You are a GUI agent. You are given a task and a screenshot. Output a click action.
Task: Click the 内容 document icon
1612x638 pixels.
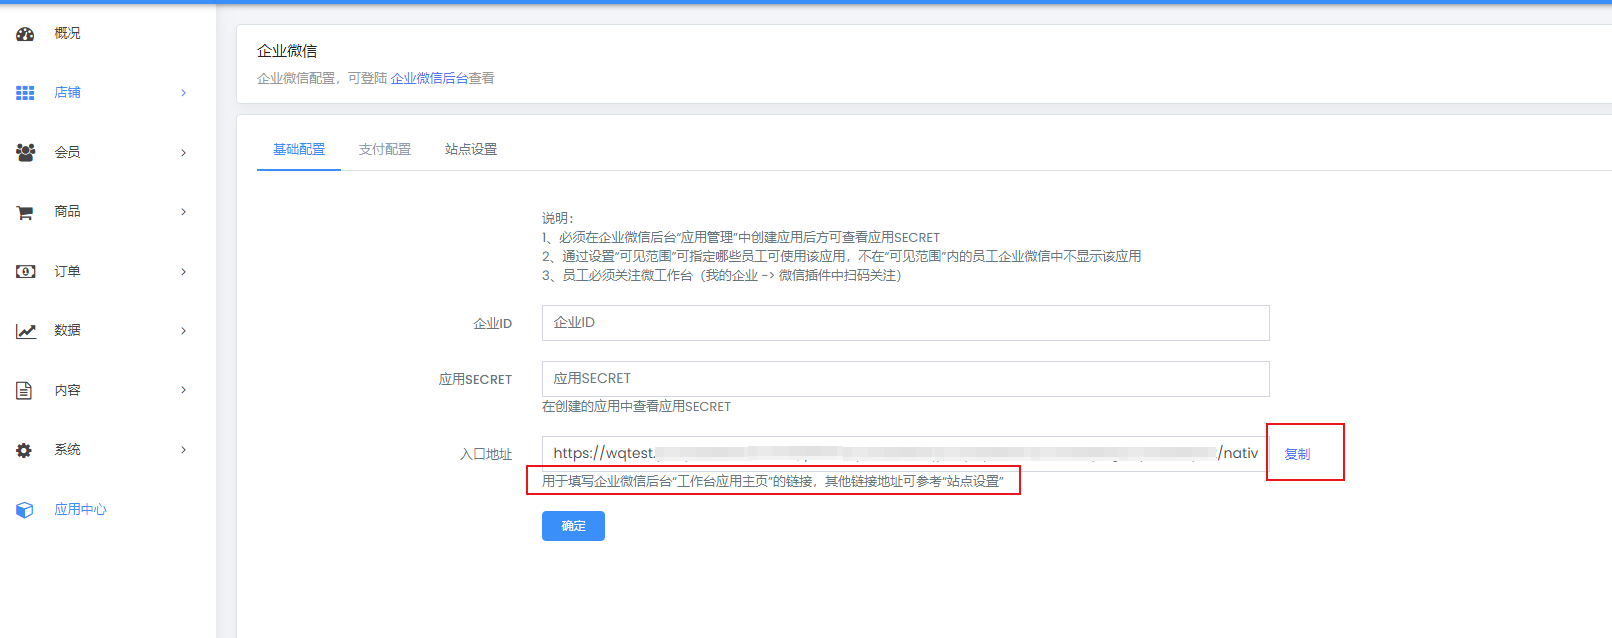(24, 390)
